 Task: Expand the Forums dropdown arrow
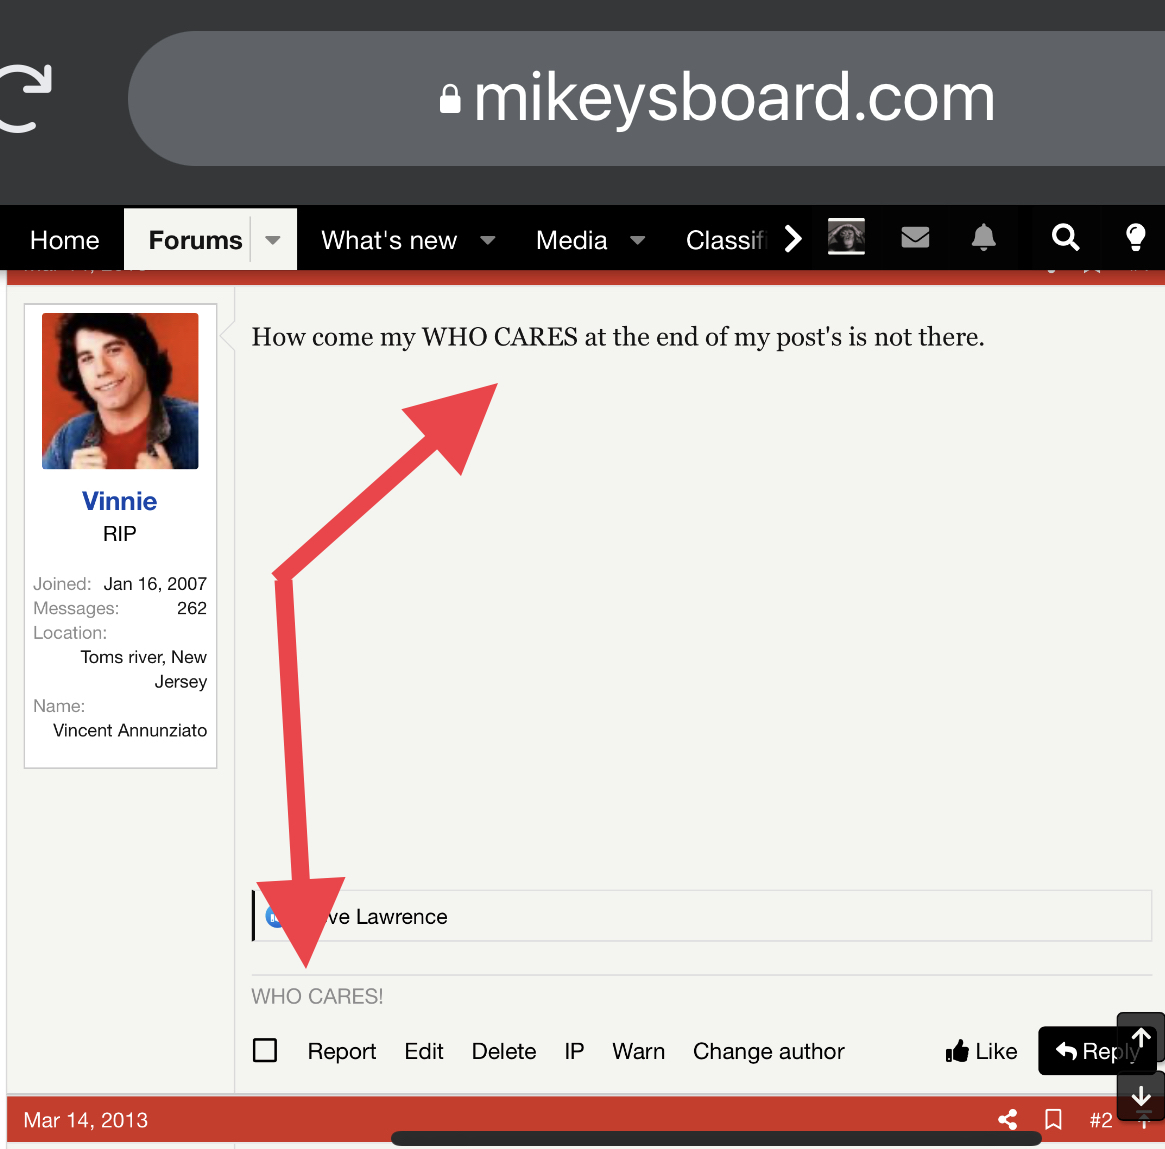pos(273,240)
